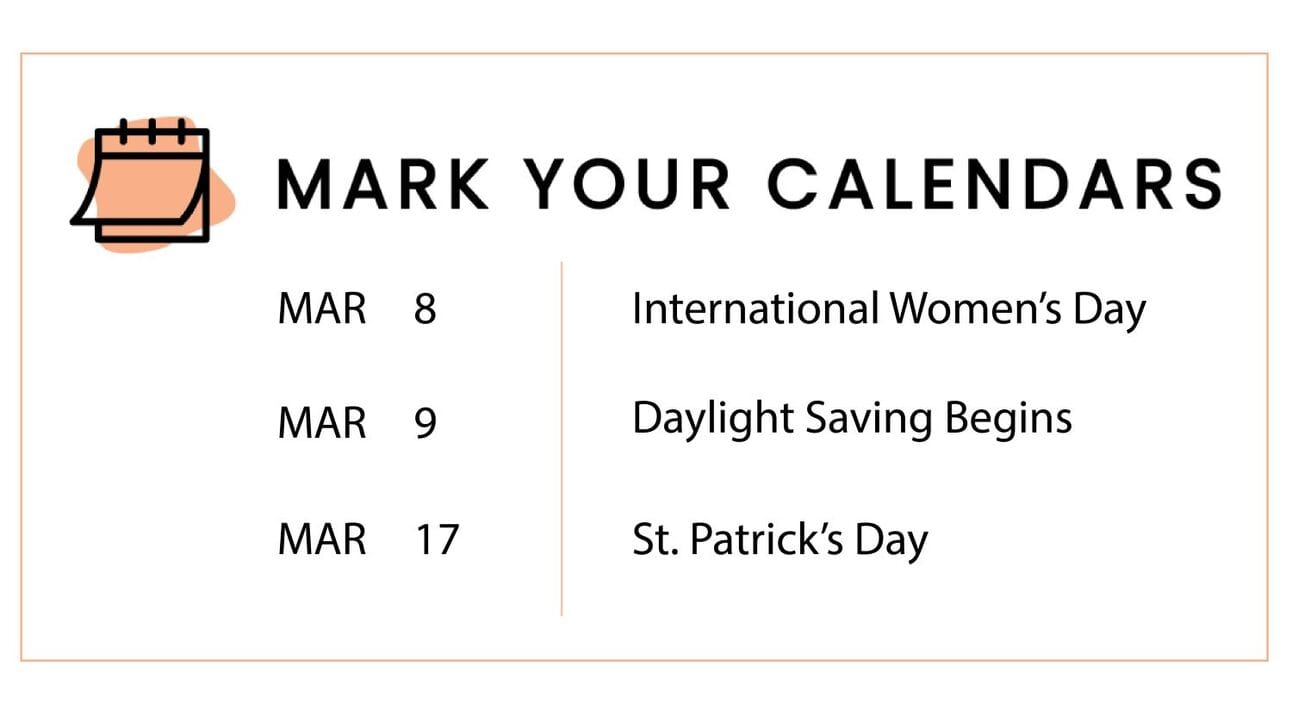The height and width of the screenshot is (717, 1292).
Task: Click the MARK YOUR CALENDARS heading
Action: pos(749,184)
